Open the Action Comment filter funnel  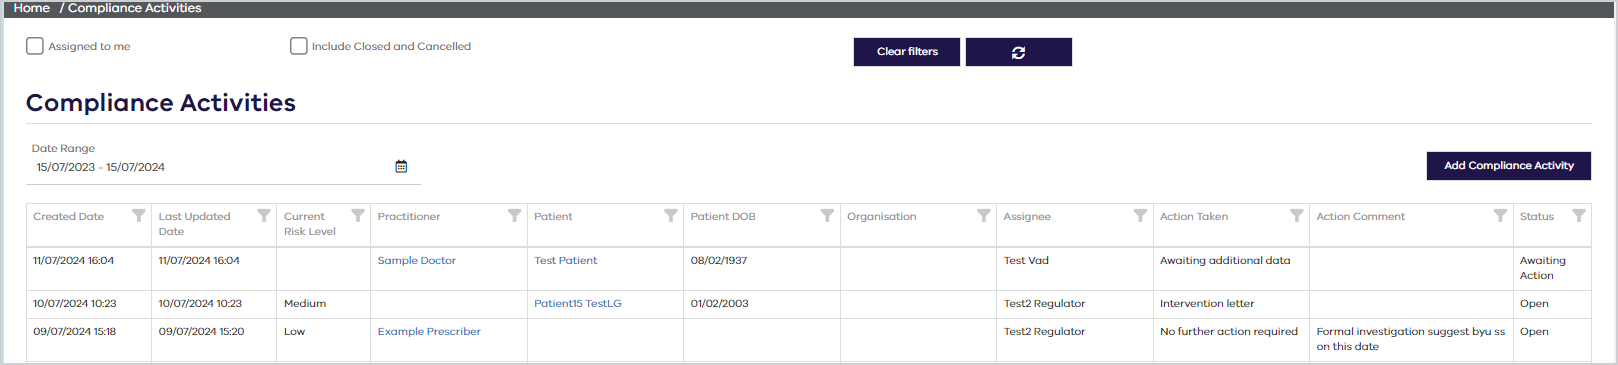(1500, 216)
